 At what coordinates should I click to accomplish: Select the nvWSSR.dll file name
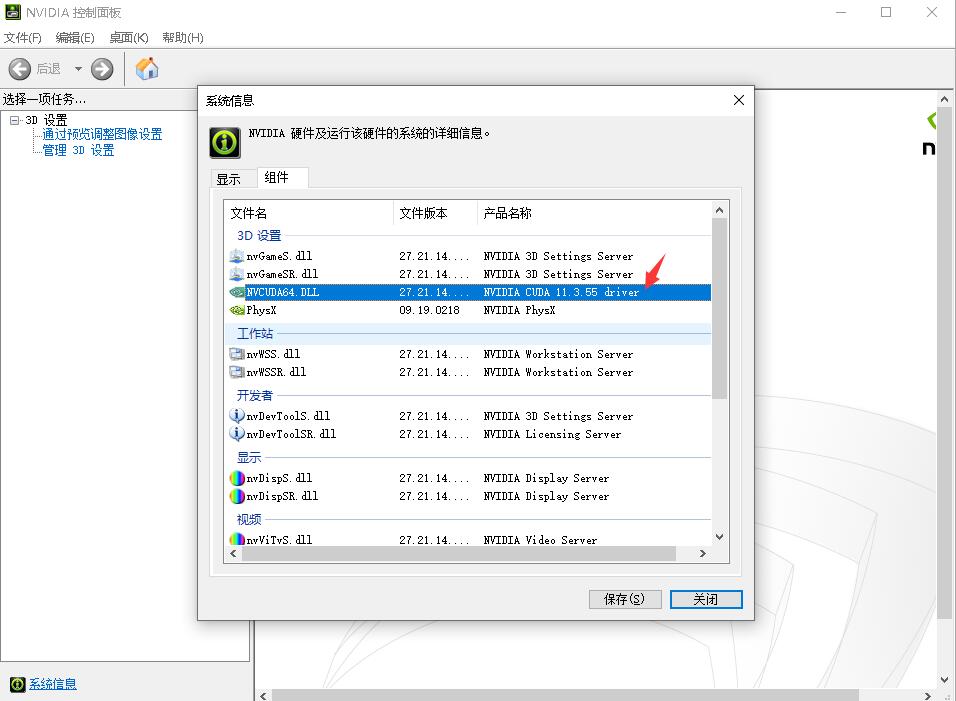click(x=276, y=372)
